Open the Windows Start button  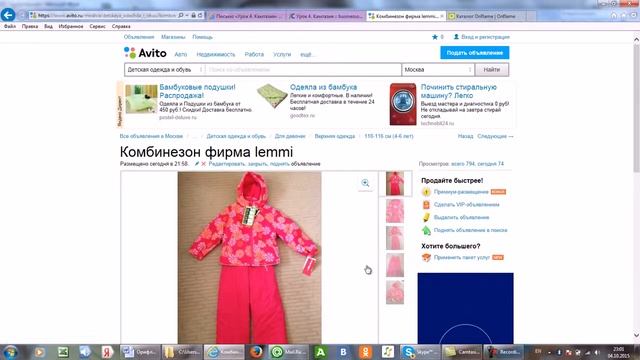(x=10, y=352)
